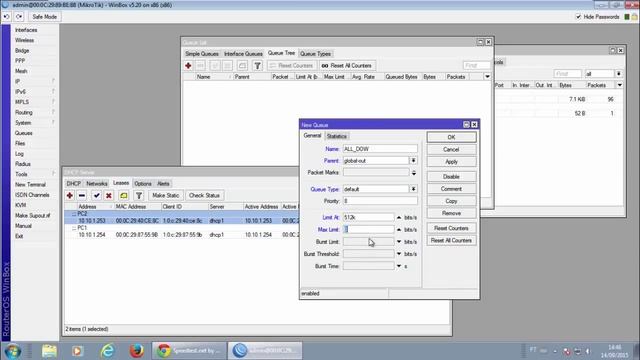Click the comment icon in Queue List toolbar
The height and width of the screenshot is (360, 640).
pyautogui.click(x=242, y=66)
